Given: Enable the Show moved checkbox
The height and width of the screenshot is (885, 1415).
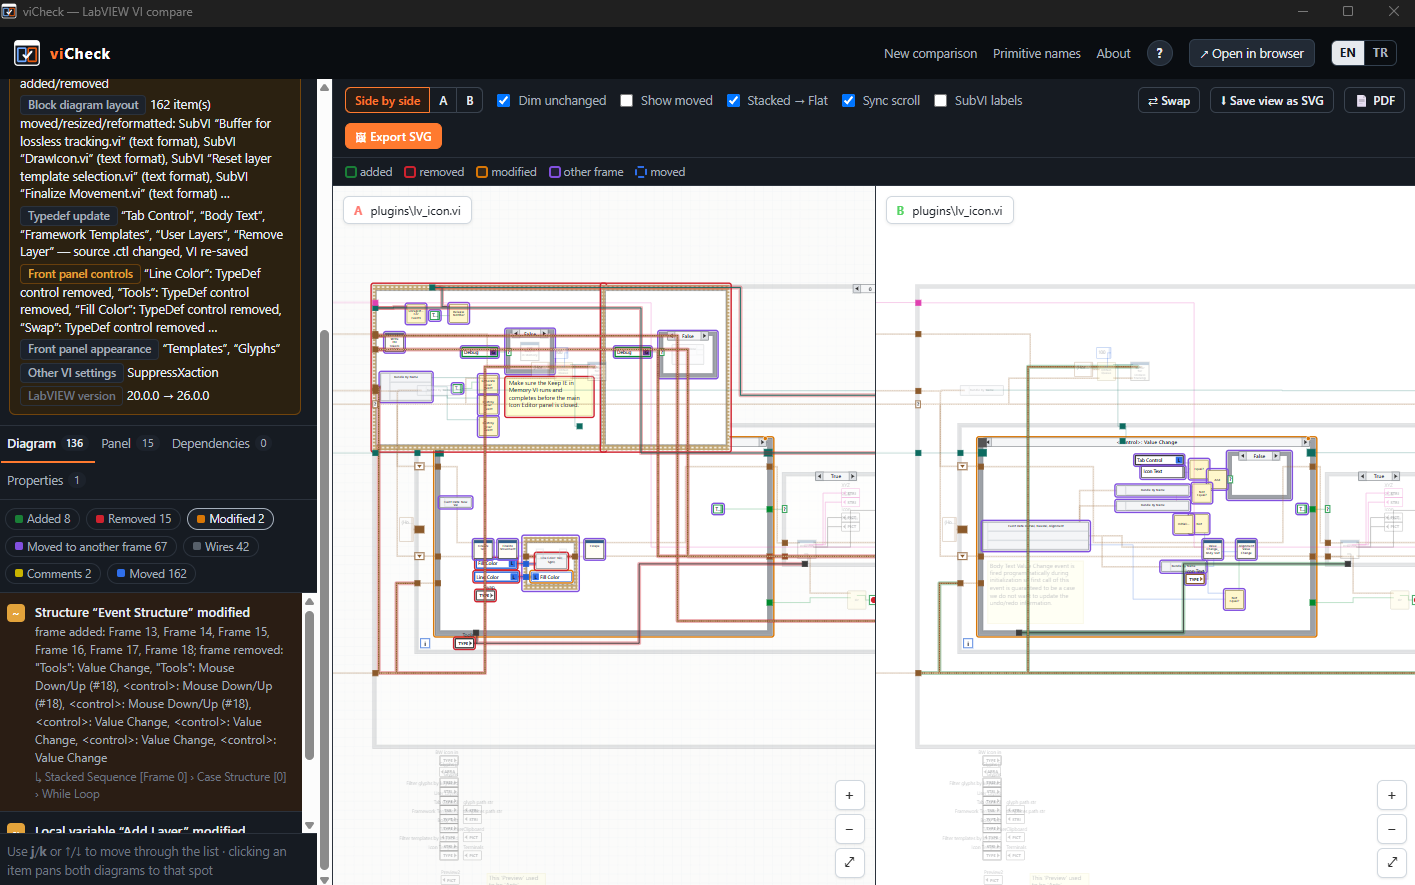Looking at the screenshot, I should coord(626,100).
